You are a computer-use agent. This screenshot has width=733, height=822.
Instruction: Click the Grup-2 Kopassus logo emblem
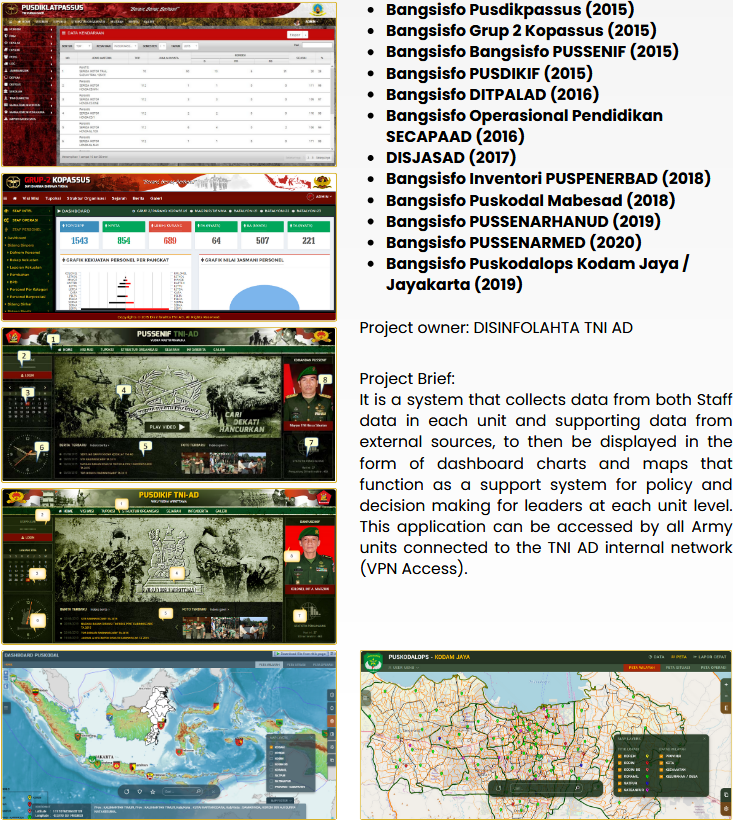13,183
